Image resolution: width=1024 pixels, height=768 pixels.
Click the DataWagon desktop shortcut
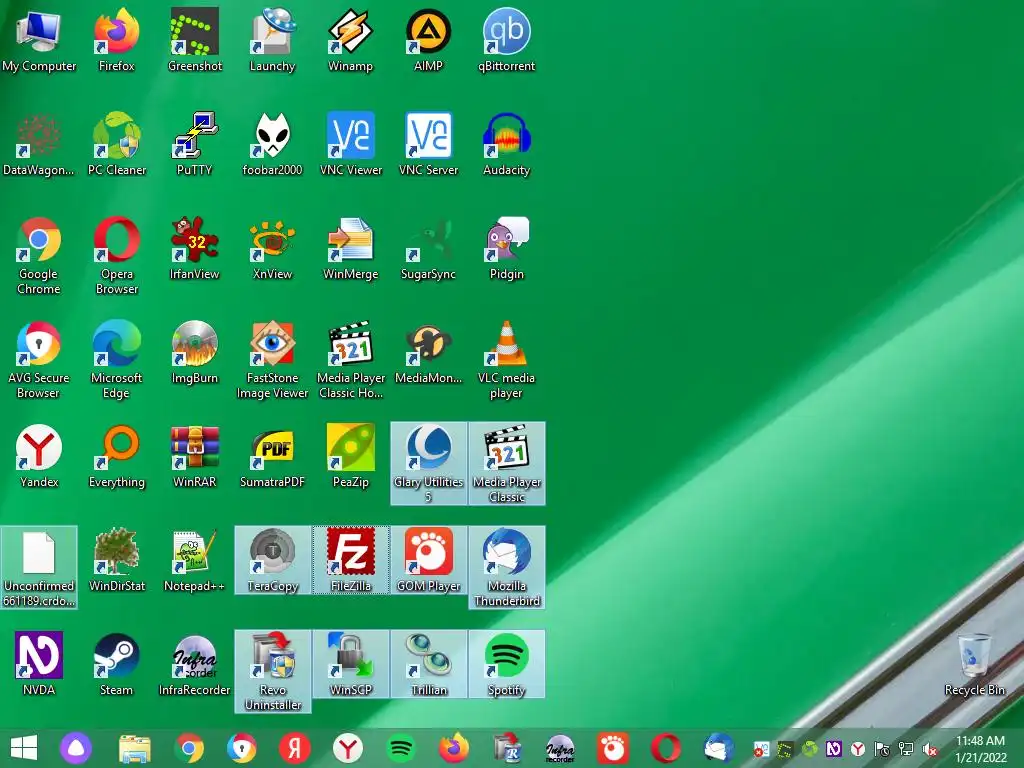click(x=39, y=144)
